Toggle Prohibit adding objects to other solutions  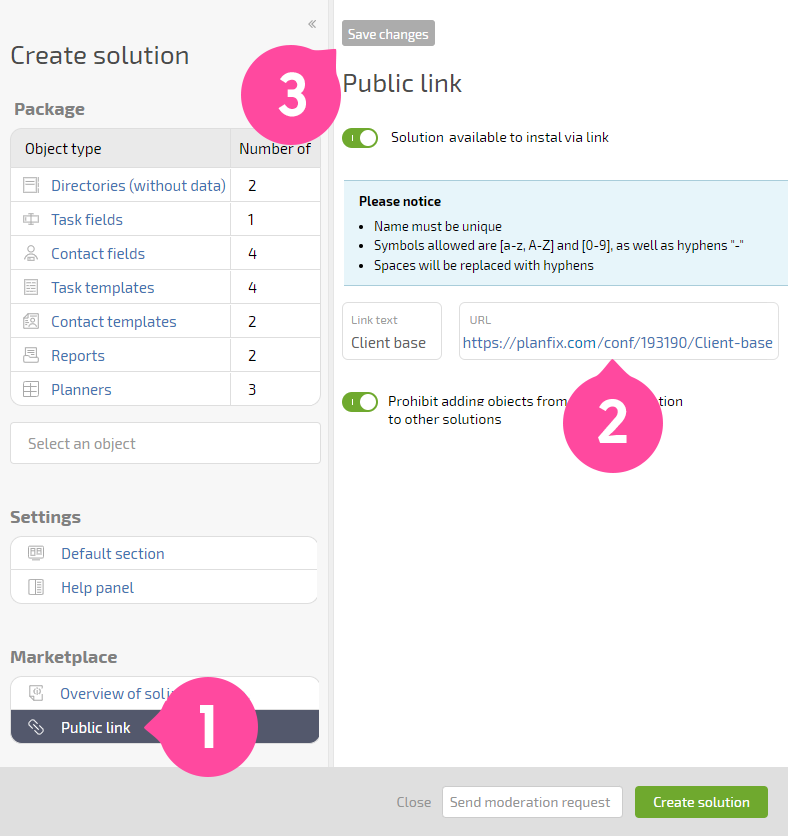tap(360, 402)
